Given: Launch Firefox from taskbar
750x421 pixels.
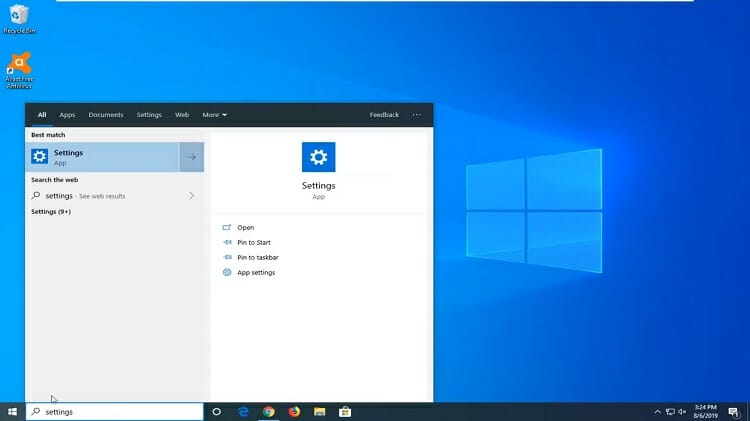Looking at the screenshot, I should click(294, 412).
